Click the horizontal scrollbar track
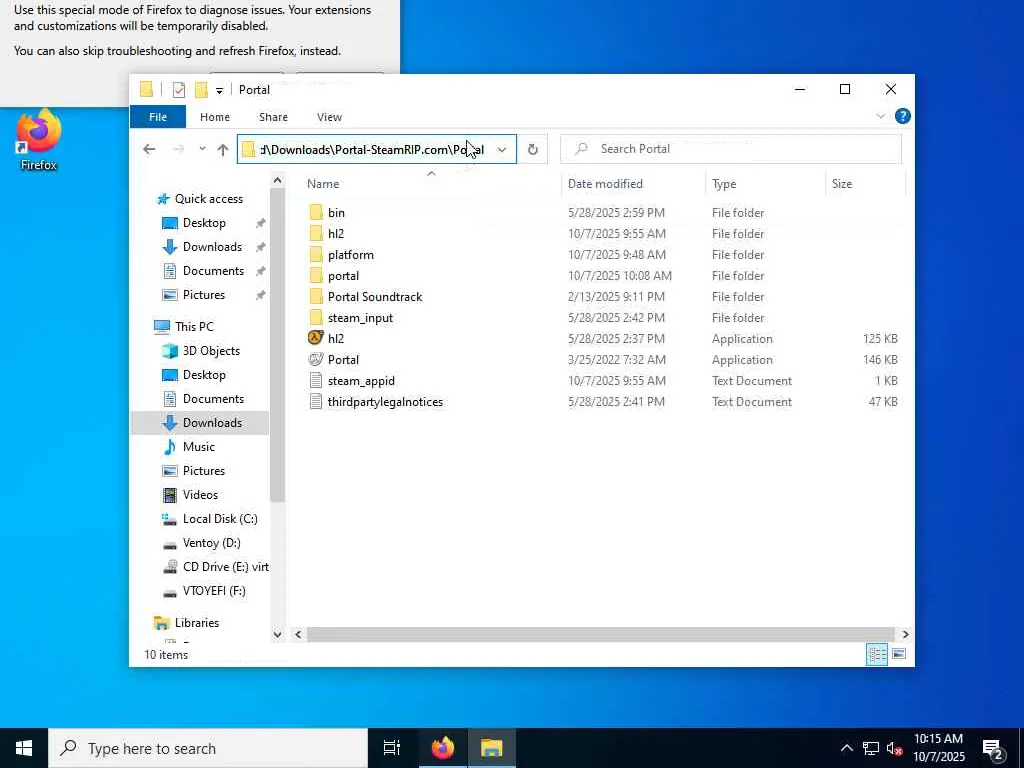 pos(600,634)
